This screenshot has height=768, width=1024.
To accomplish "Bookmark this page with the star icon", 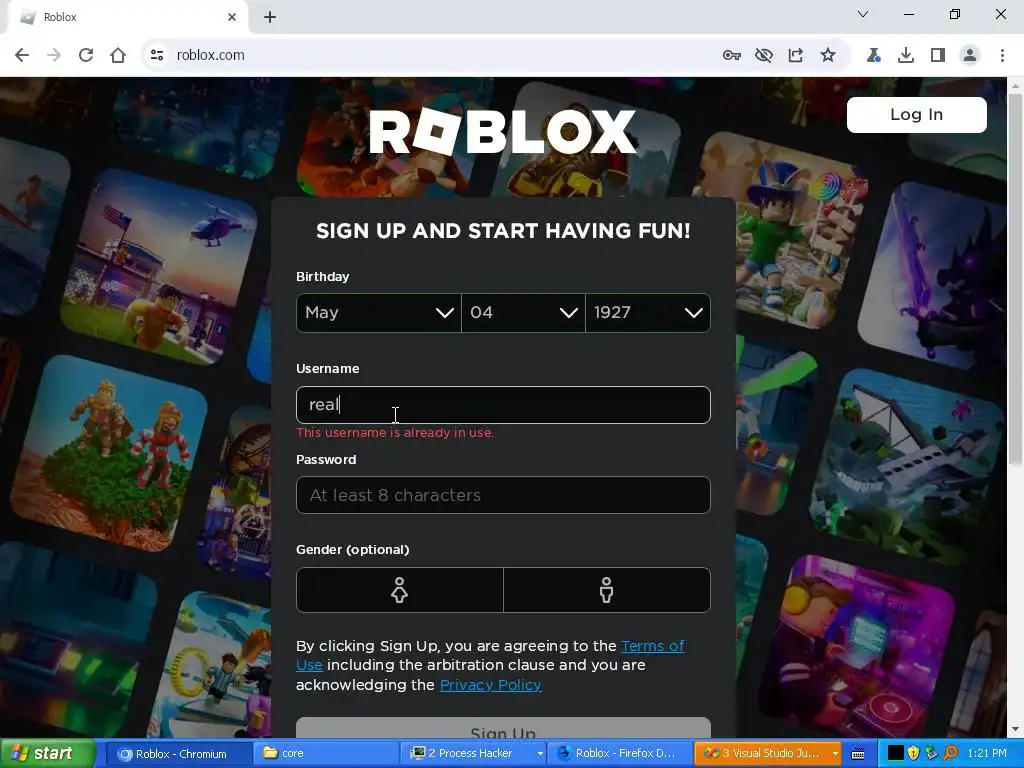I will click(x=828, y=56).
